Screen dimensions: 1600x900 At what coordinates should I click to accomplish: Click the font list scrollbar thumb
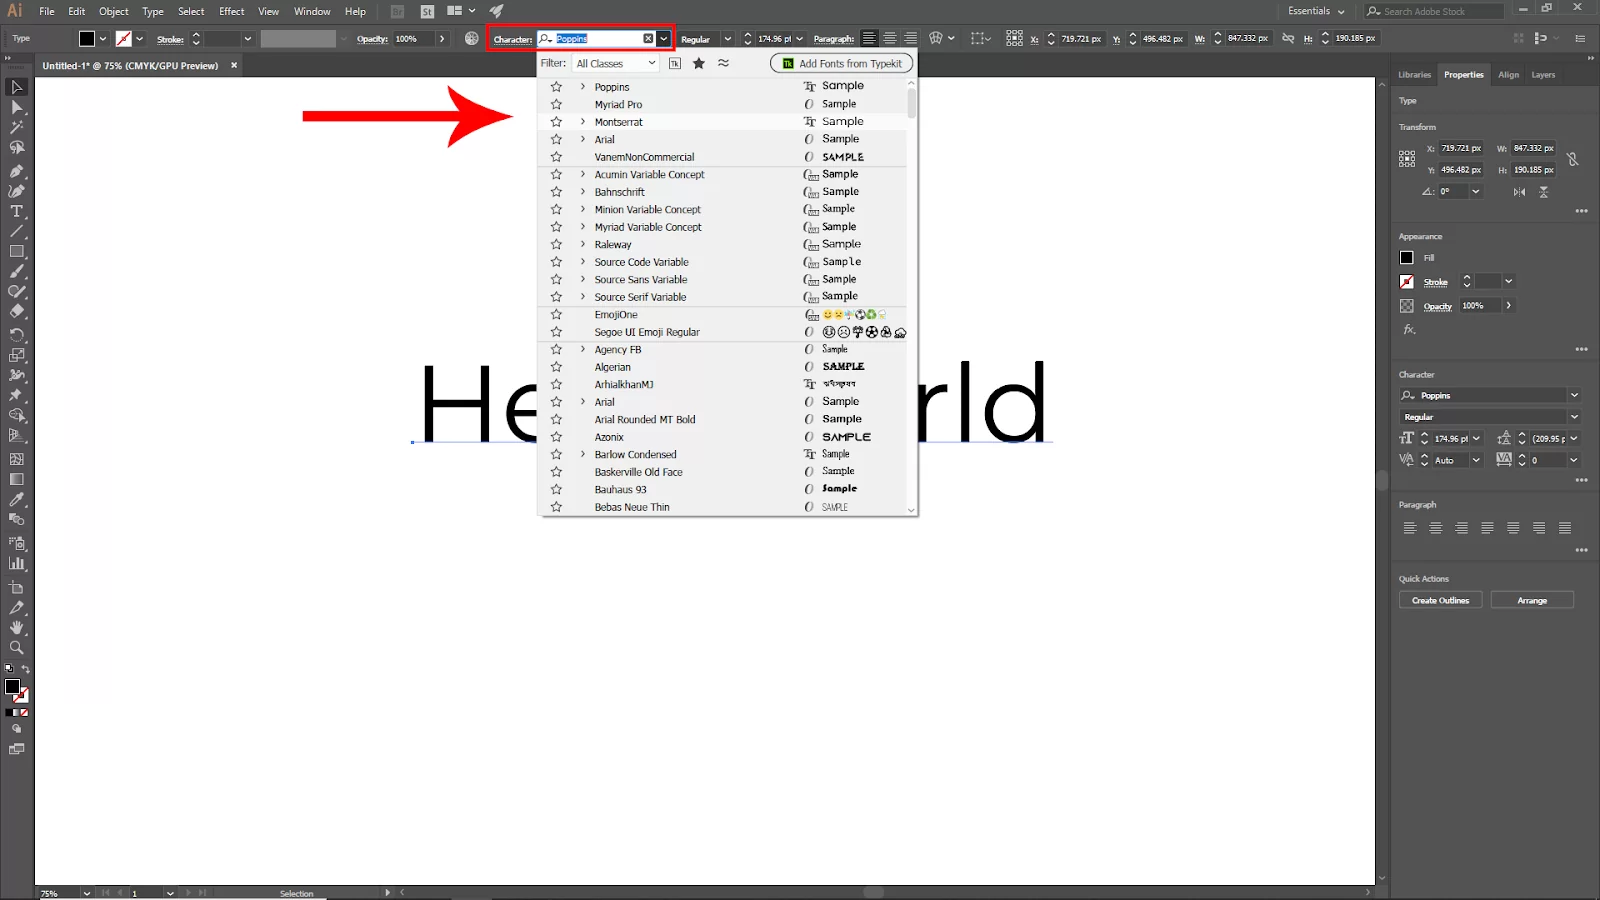click(x=911, y=104)
